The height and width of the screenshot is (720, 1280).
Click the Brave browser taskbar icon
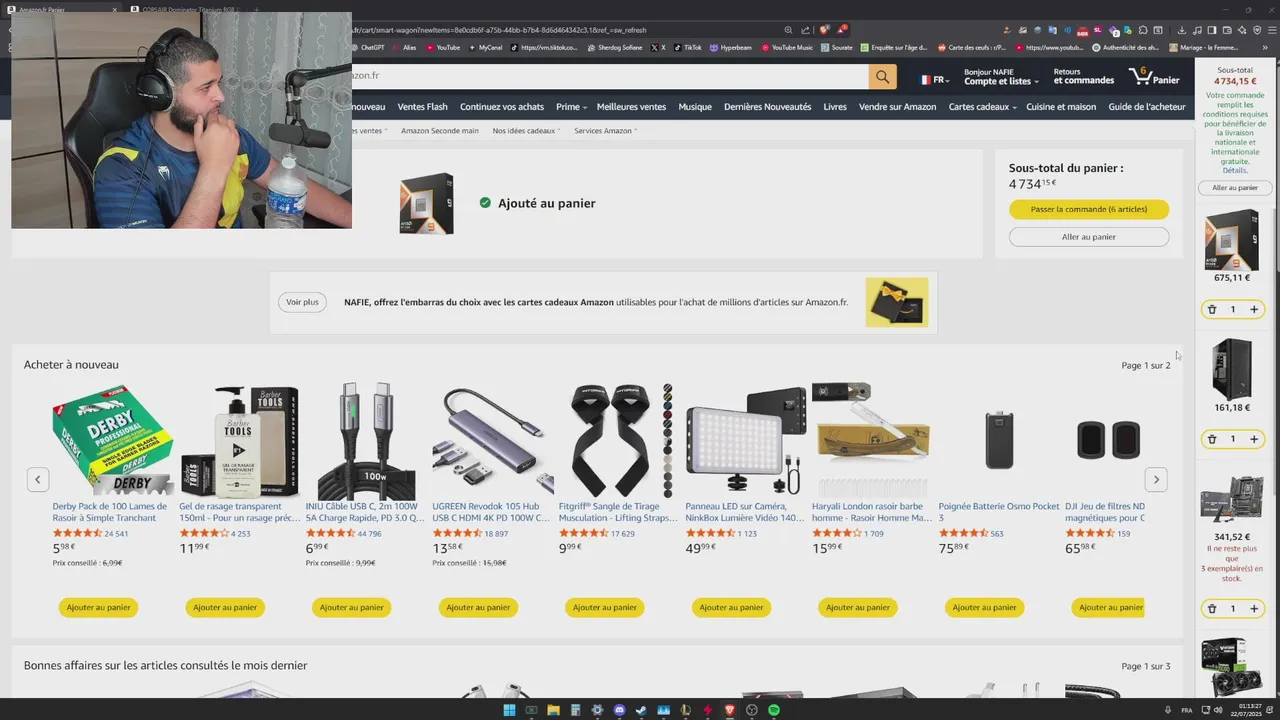point(729,710)
